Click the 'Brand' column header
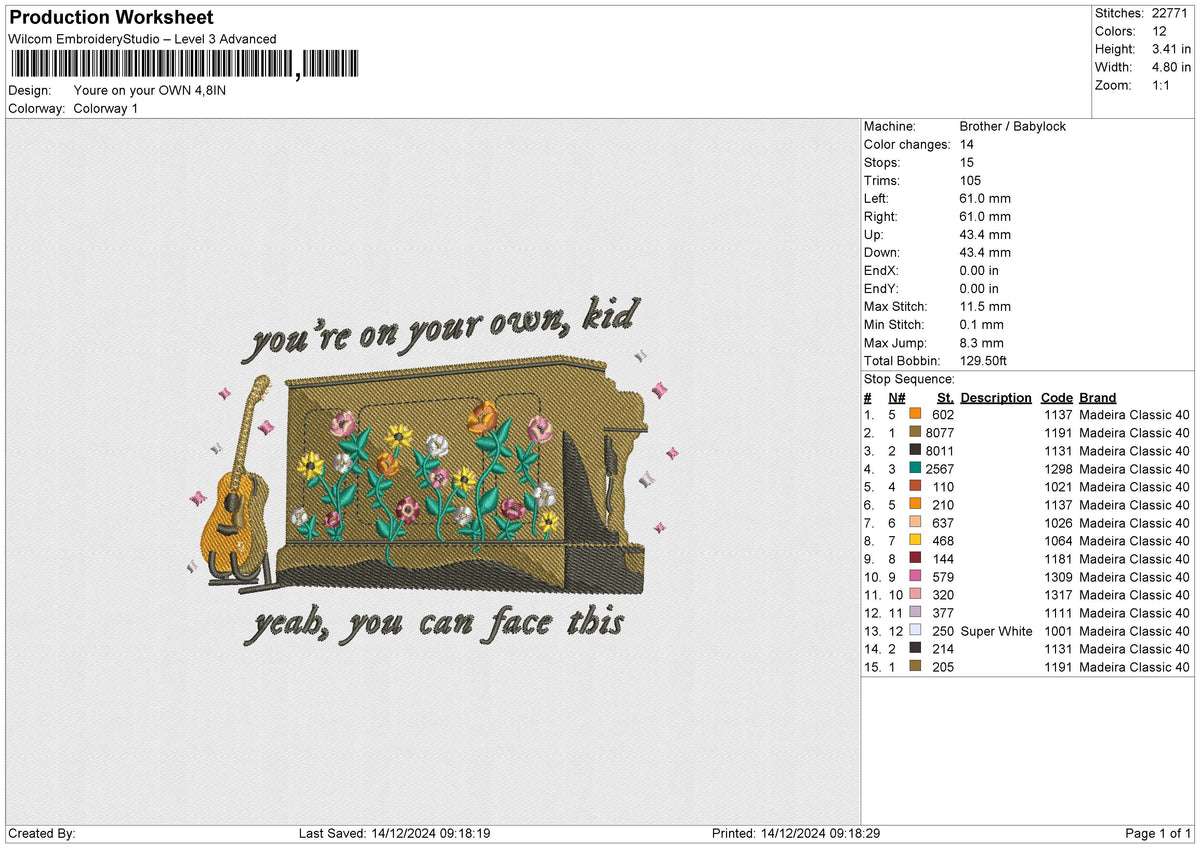Viewport: 1200px width, 848px height. (1098, 397)
